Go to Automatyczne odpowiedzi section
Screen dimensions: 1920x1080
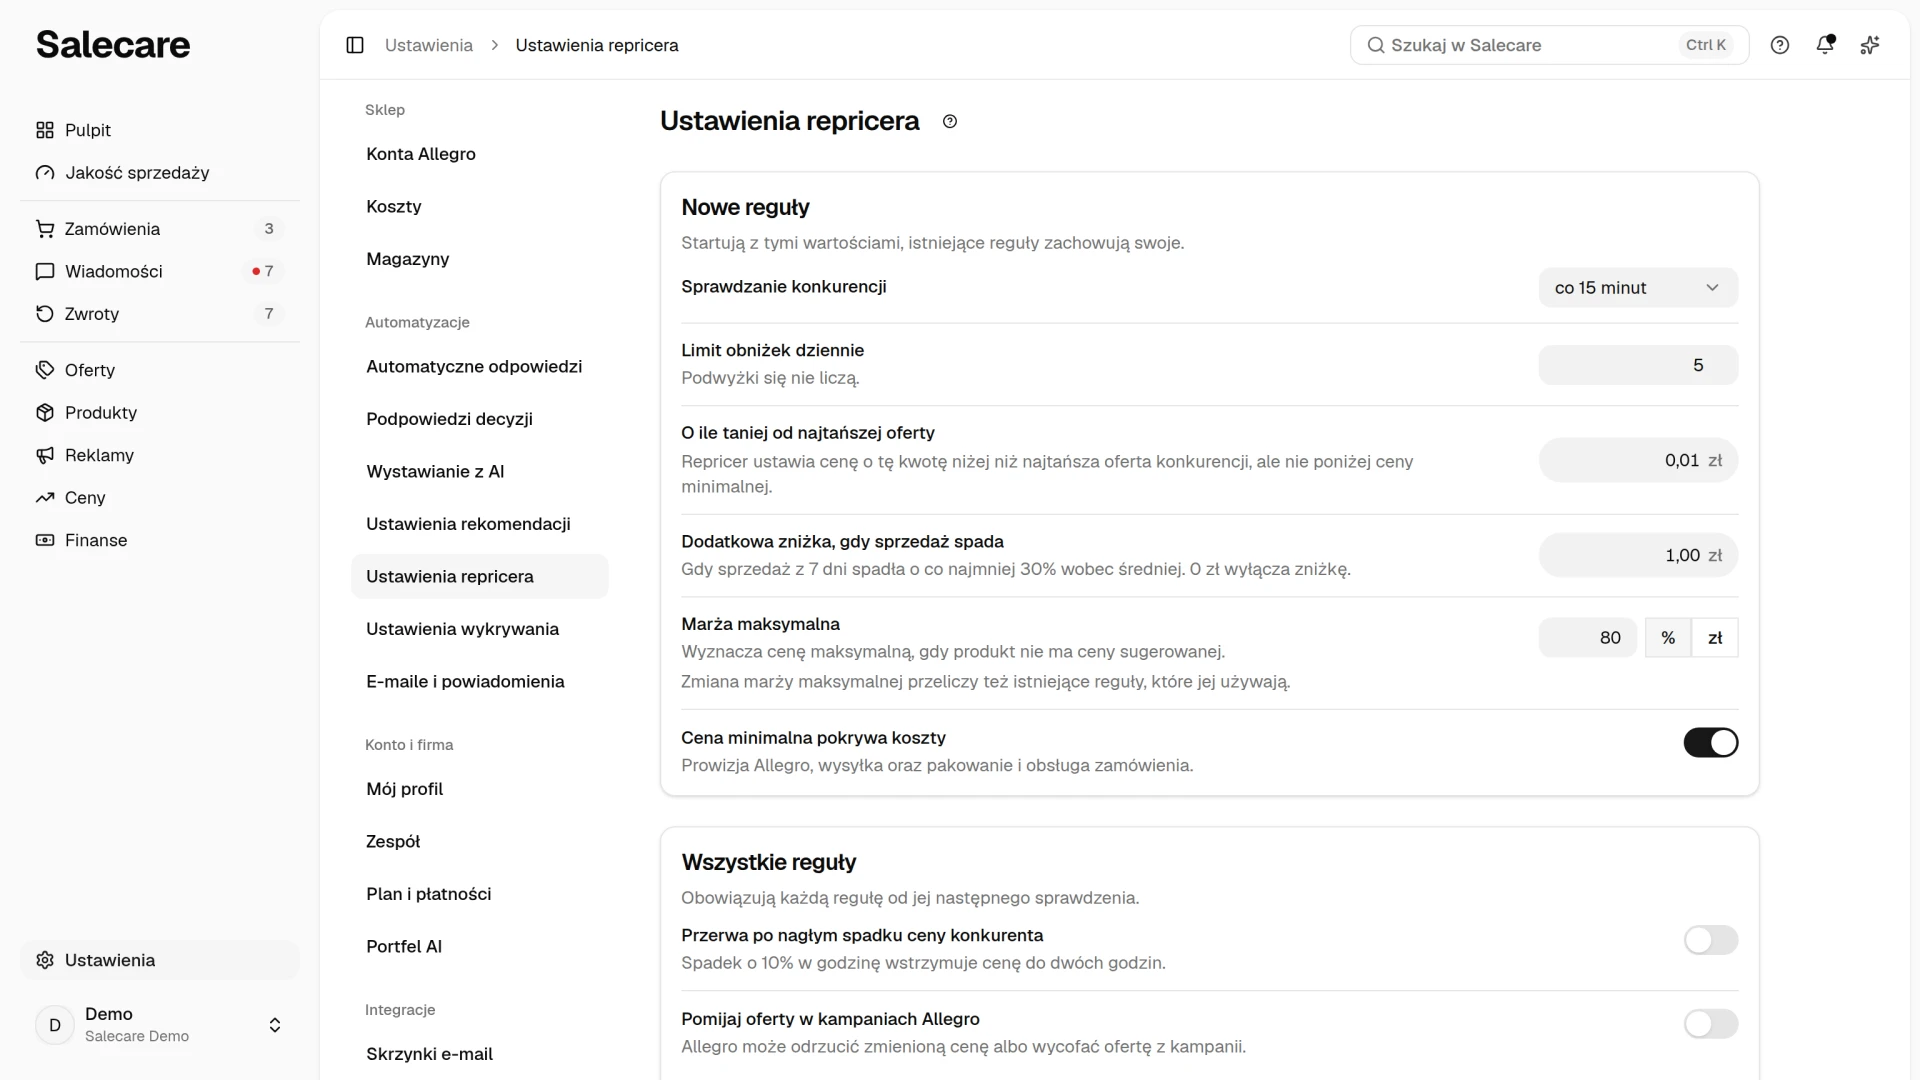click(x=480, y=366)
